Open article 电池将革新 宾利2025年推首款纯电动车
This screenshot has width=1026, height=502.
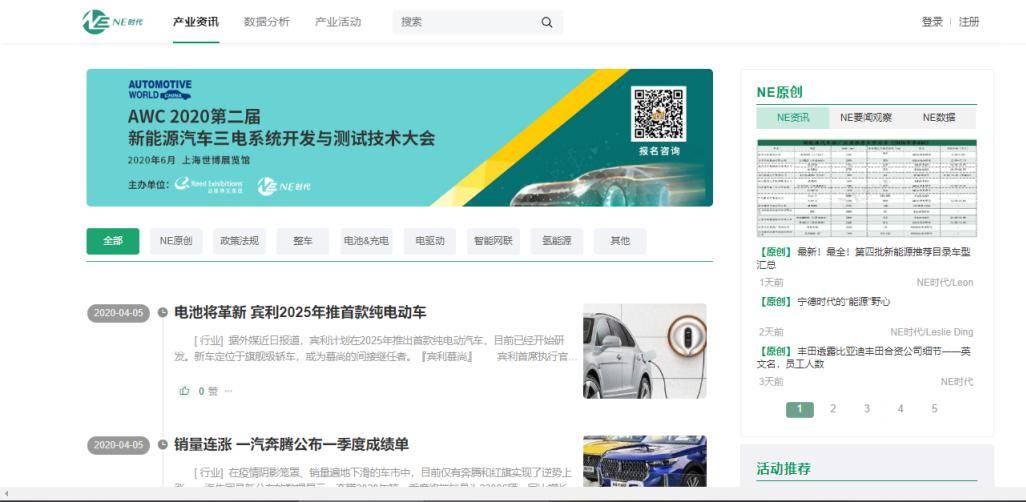tap(300, 312)
